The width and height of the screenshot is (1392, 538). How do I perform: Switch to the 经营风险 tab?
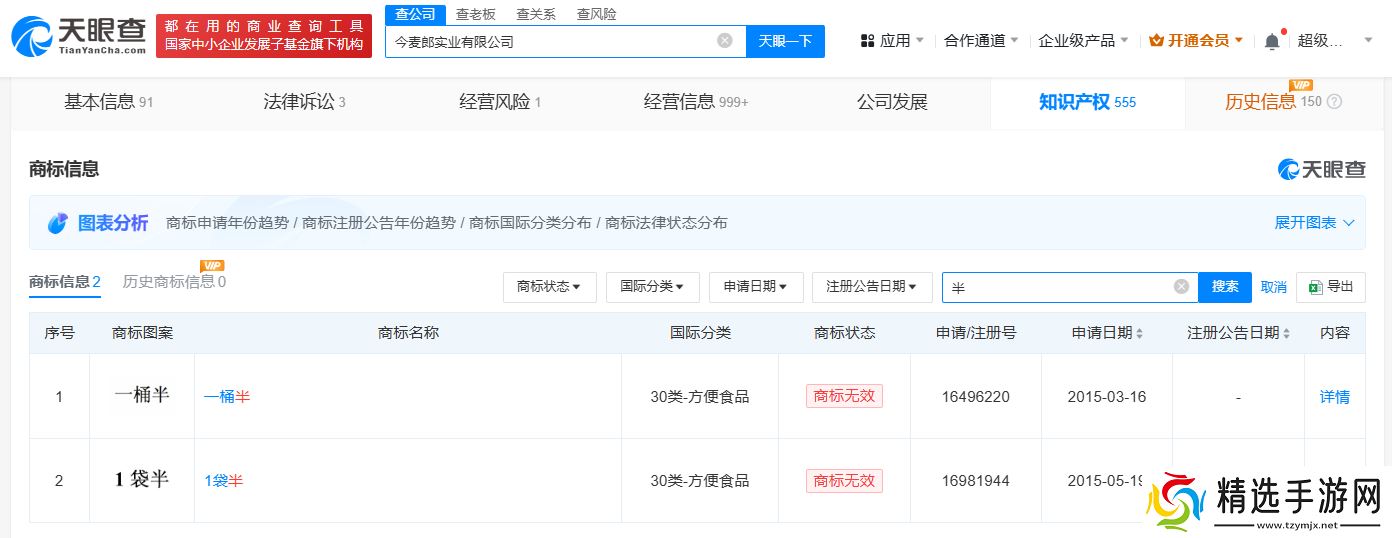point(500,102)
